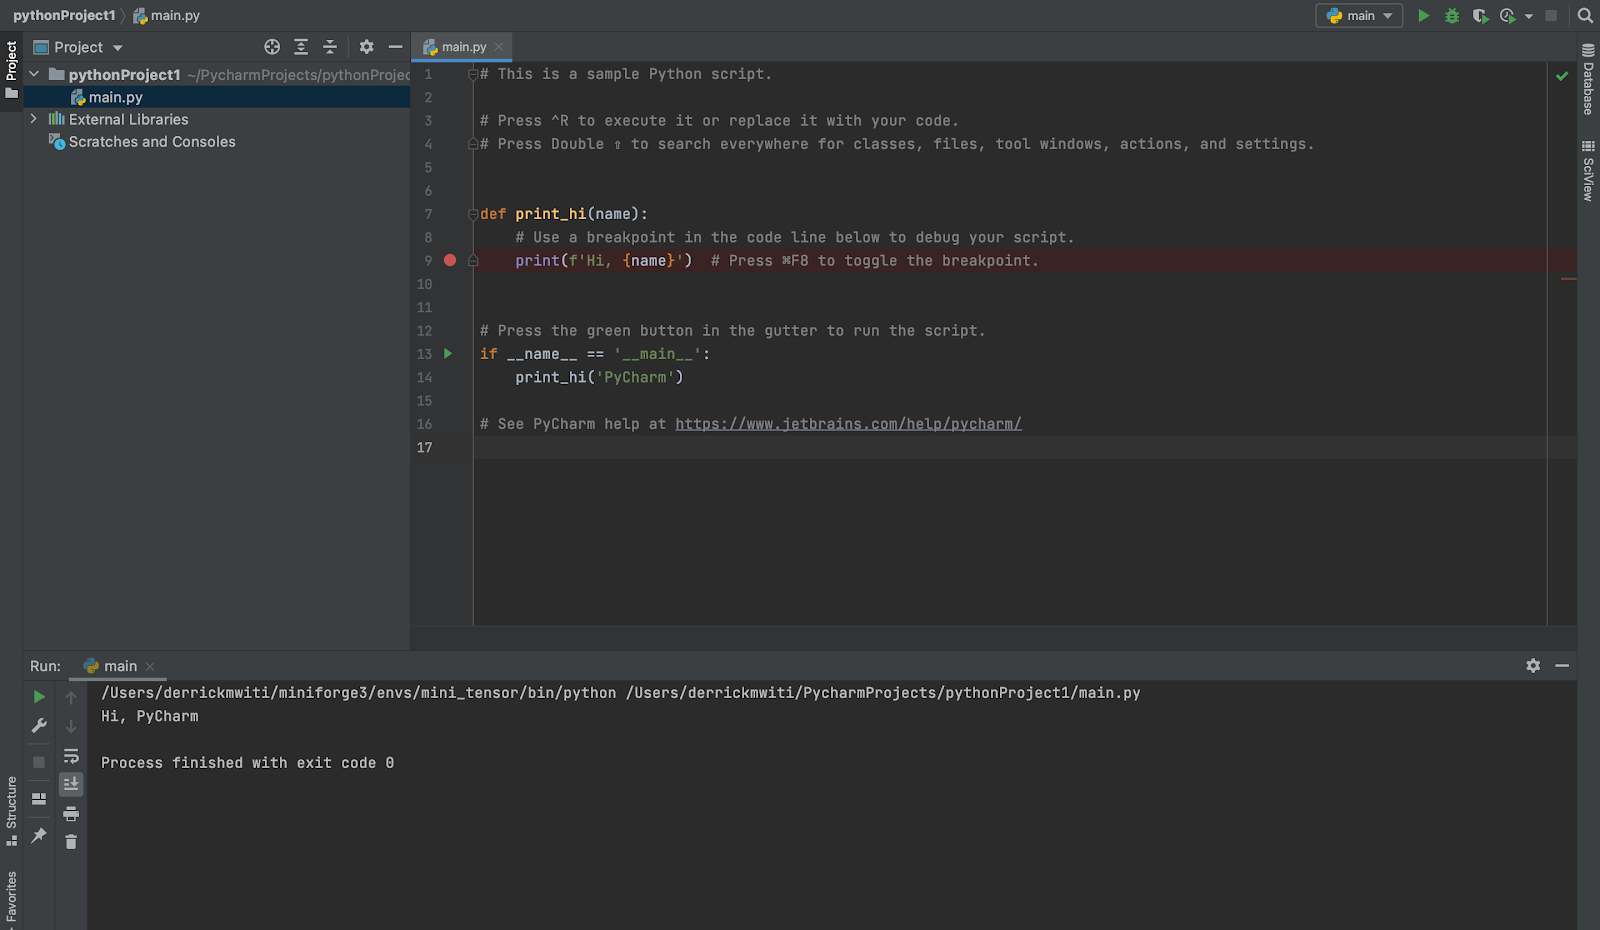The width and height of the screenshot is (1600, 930).
Task: Place cursor on empty line 17
Action: [x=1010, y=447]
